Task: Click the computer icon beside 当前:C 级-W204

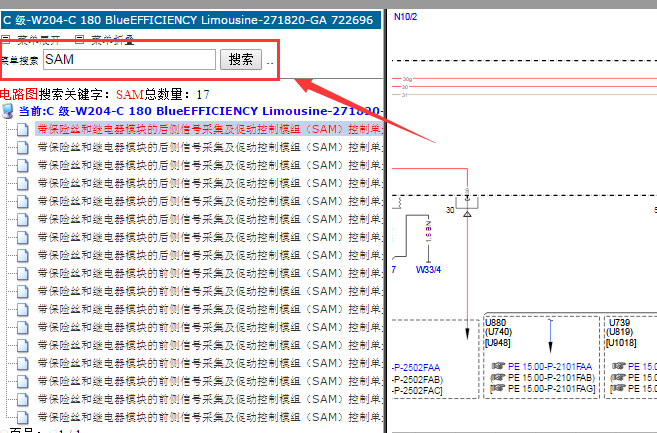Action: click(x=8, y=111)
